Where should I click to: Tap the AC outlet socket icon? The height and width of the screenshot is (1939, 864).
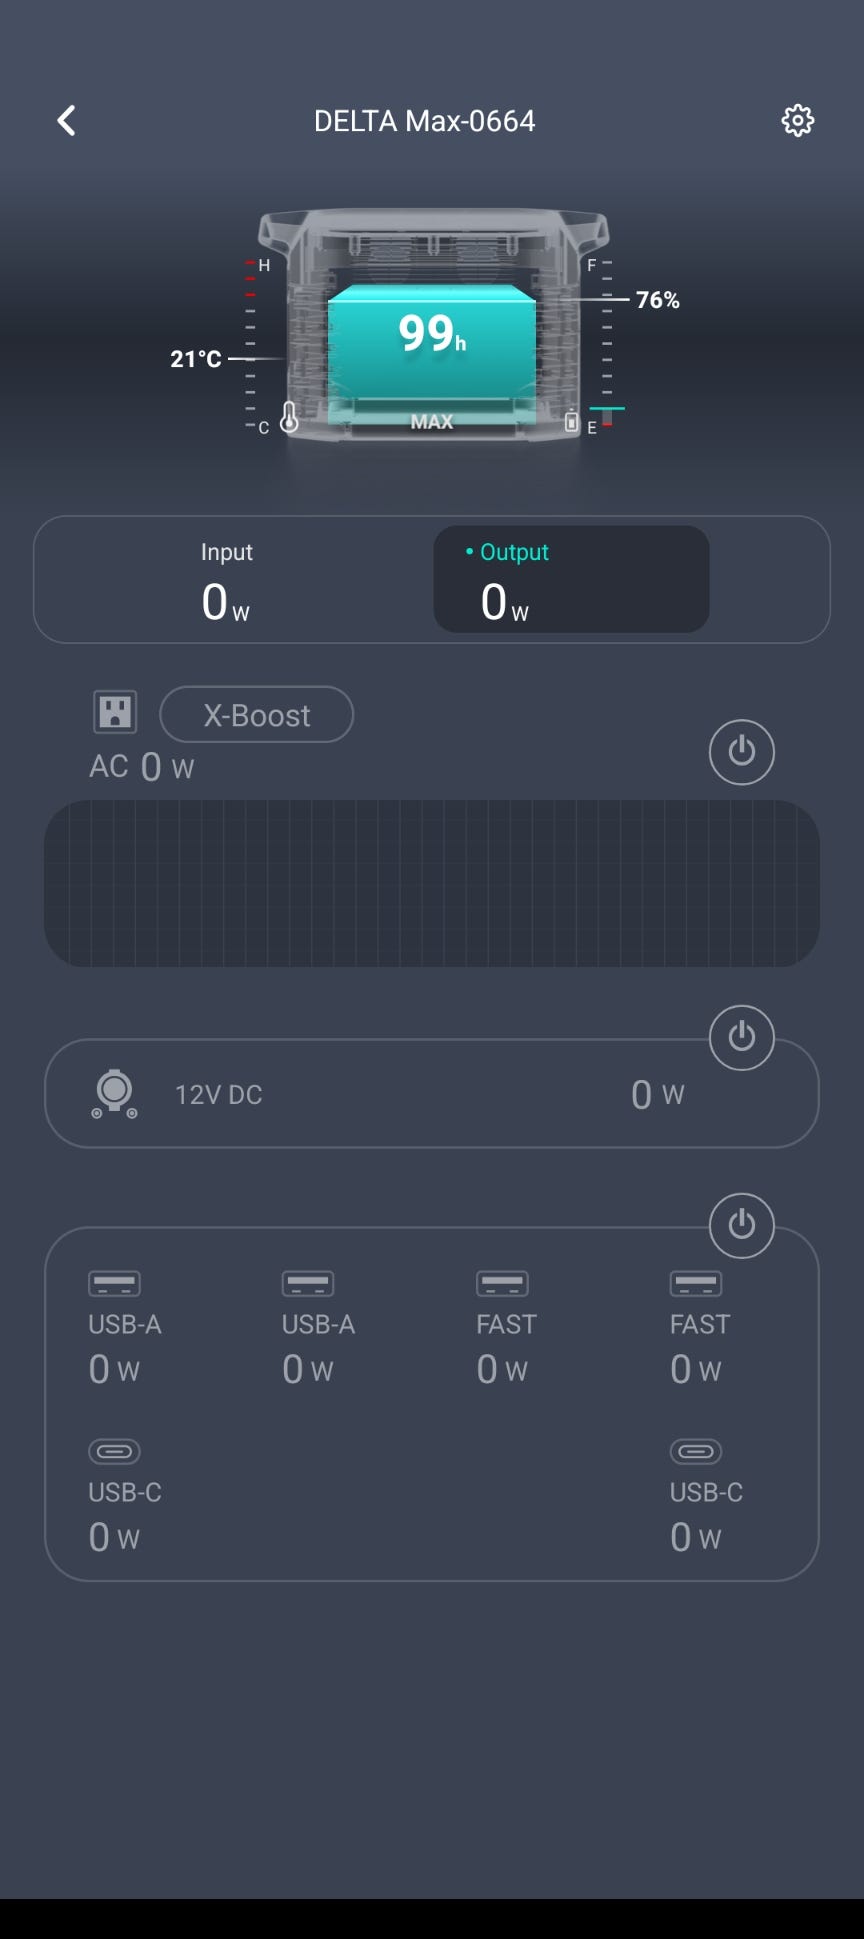click(115, 713)
